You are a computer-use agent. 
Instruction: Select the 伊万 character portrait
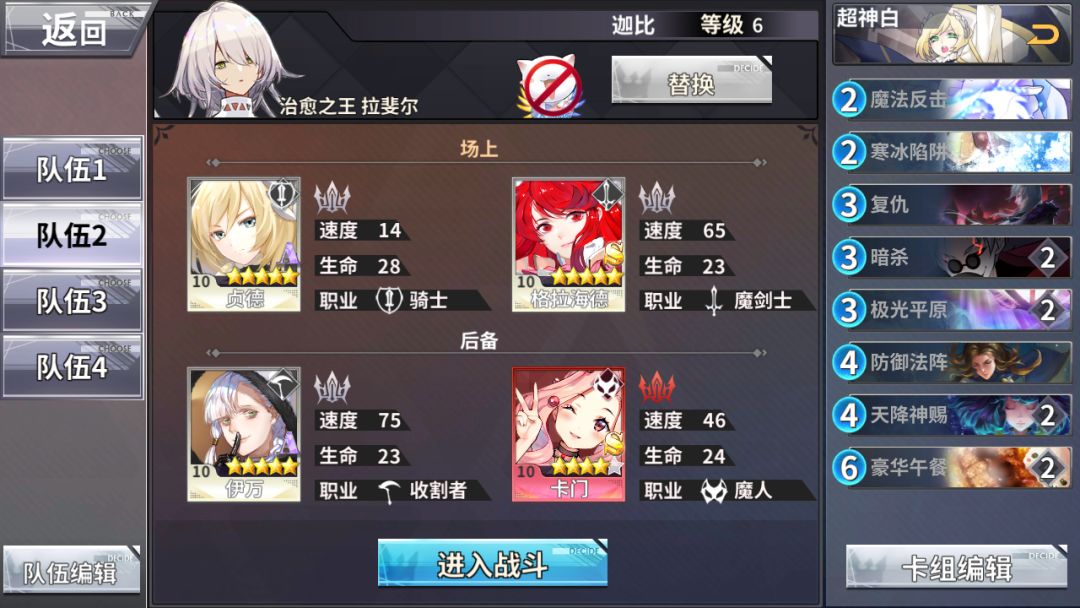(244, 434)
